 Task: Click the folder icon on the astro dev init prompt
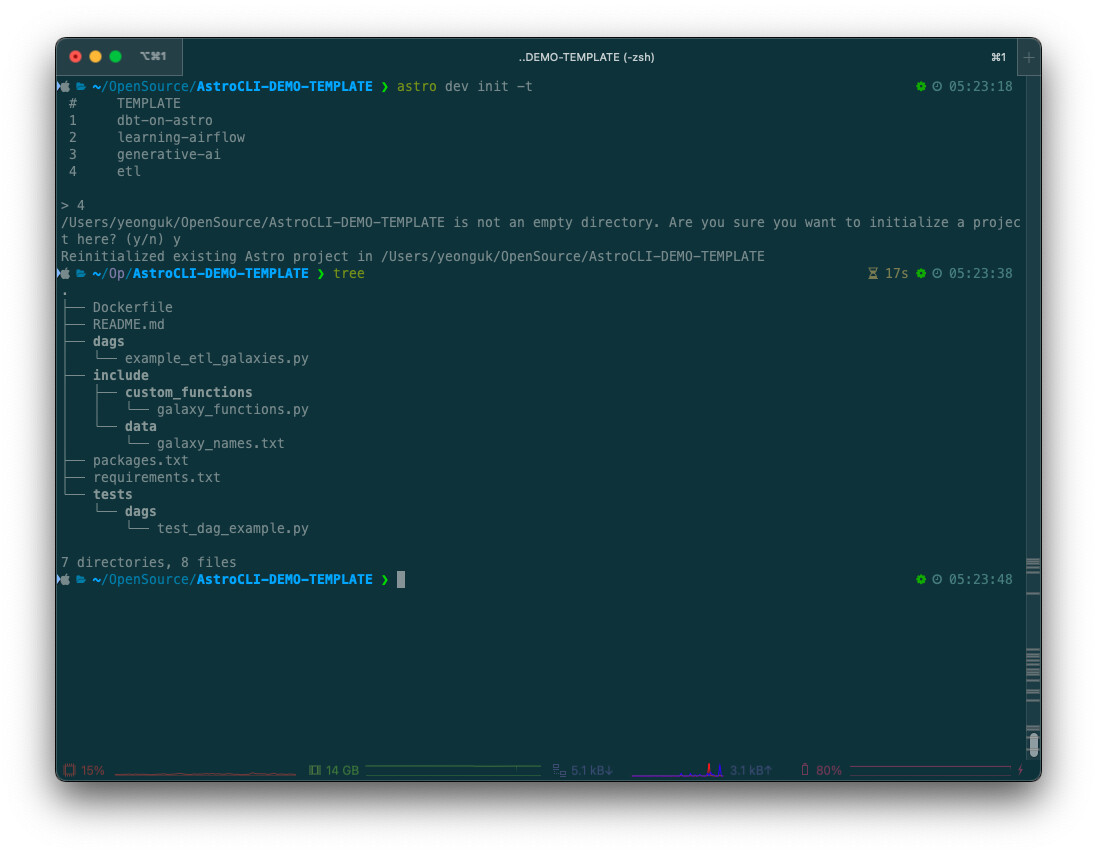pyautogui.click(x=80, y=87)
